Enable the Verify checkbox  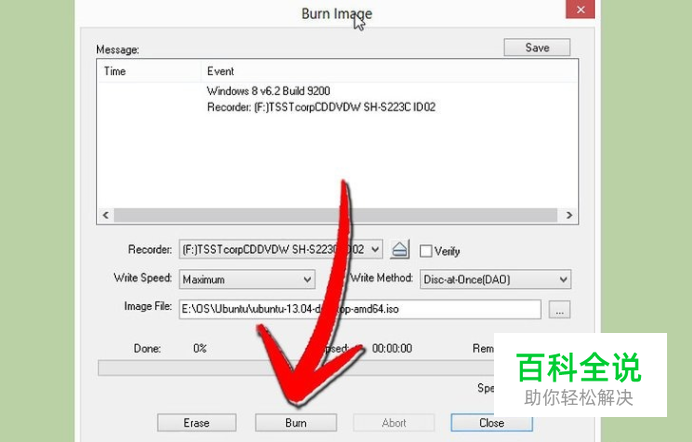tap(426, 251)
